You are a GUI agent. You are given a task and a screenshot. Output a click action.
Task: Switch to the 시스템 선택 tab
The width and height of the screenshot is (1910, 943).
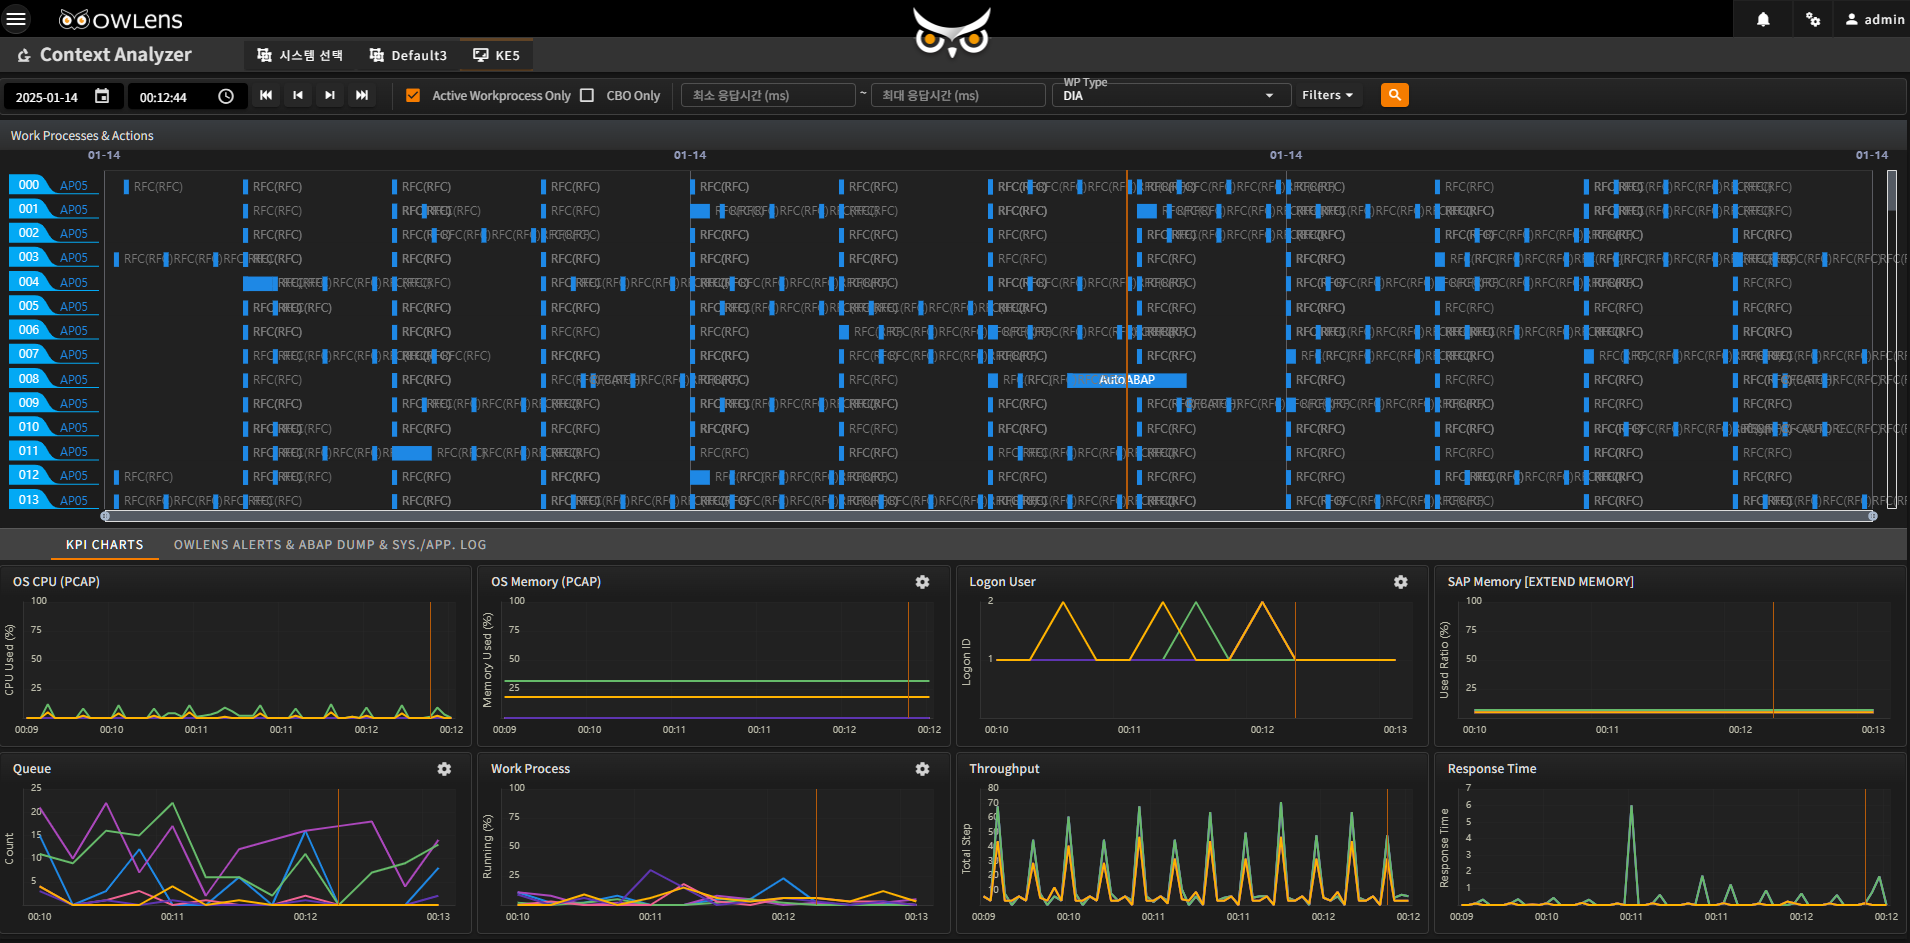(299, 55)
